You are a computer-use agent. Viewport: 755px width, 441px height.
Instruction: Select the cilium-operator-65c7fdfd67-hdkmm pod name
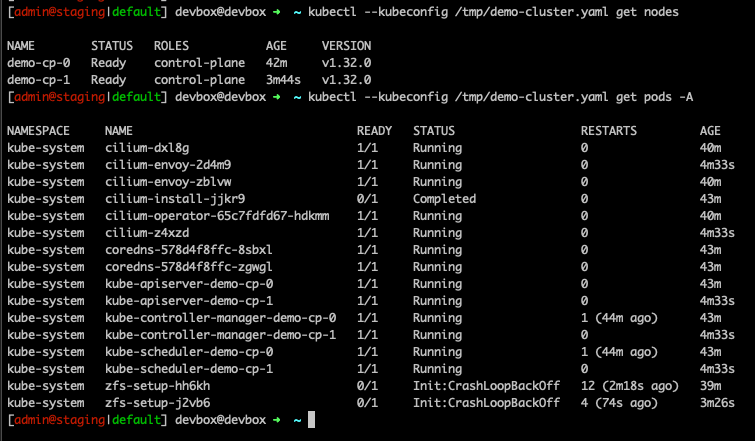pos(217,216)
